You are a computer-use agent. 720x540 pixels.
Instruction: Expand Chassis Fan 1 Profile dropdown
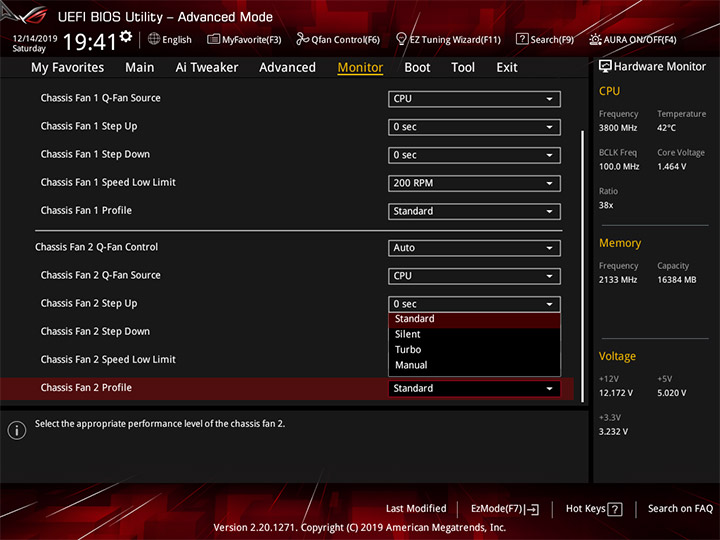click(x=474, y=211)
